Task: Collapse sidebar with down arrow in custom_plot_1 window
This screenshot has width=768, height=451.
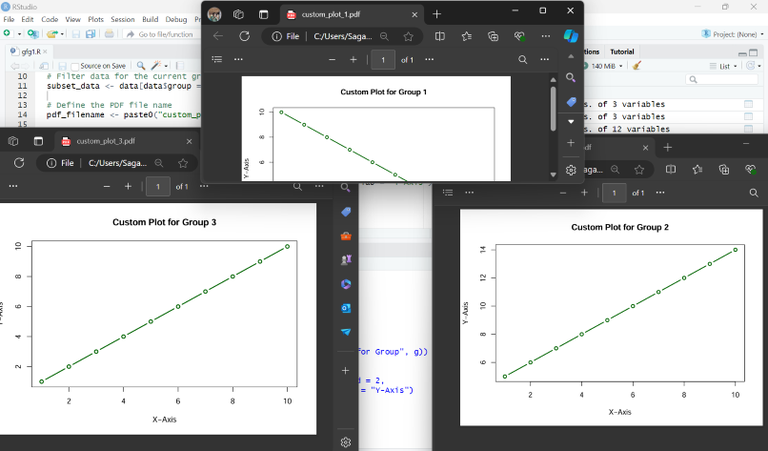Action: point(571,121)
